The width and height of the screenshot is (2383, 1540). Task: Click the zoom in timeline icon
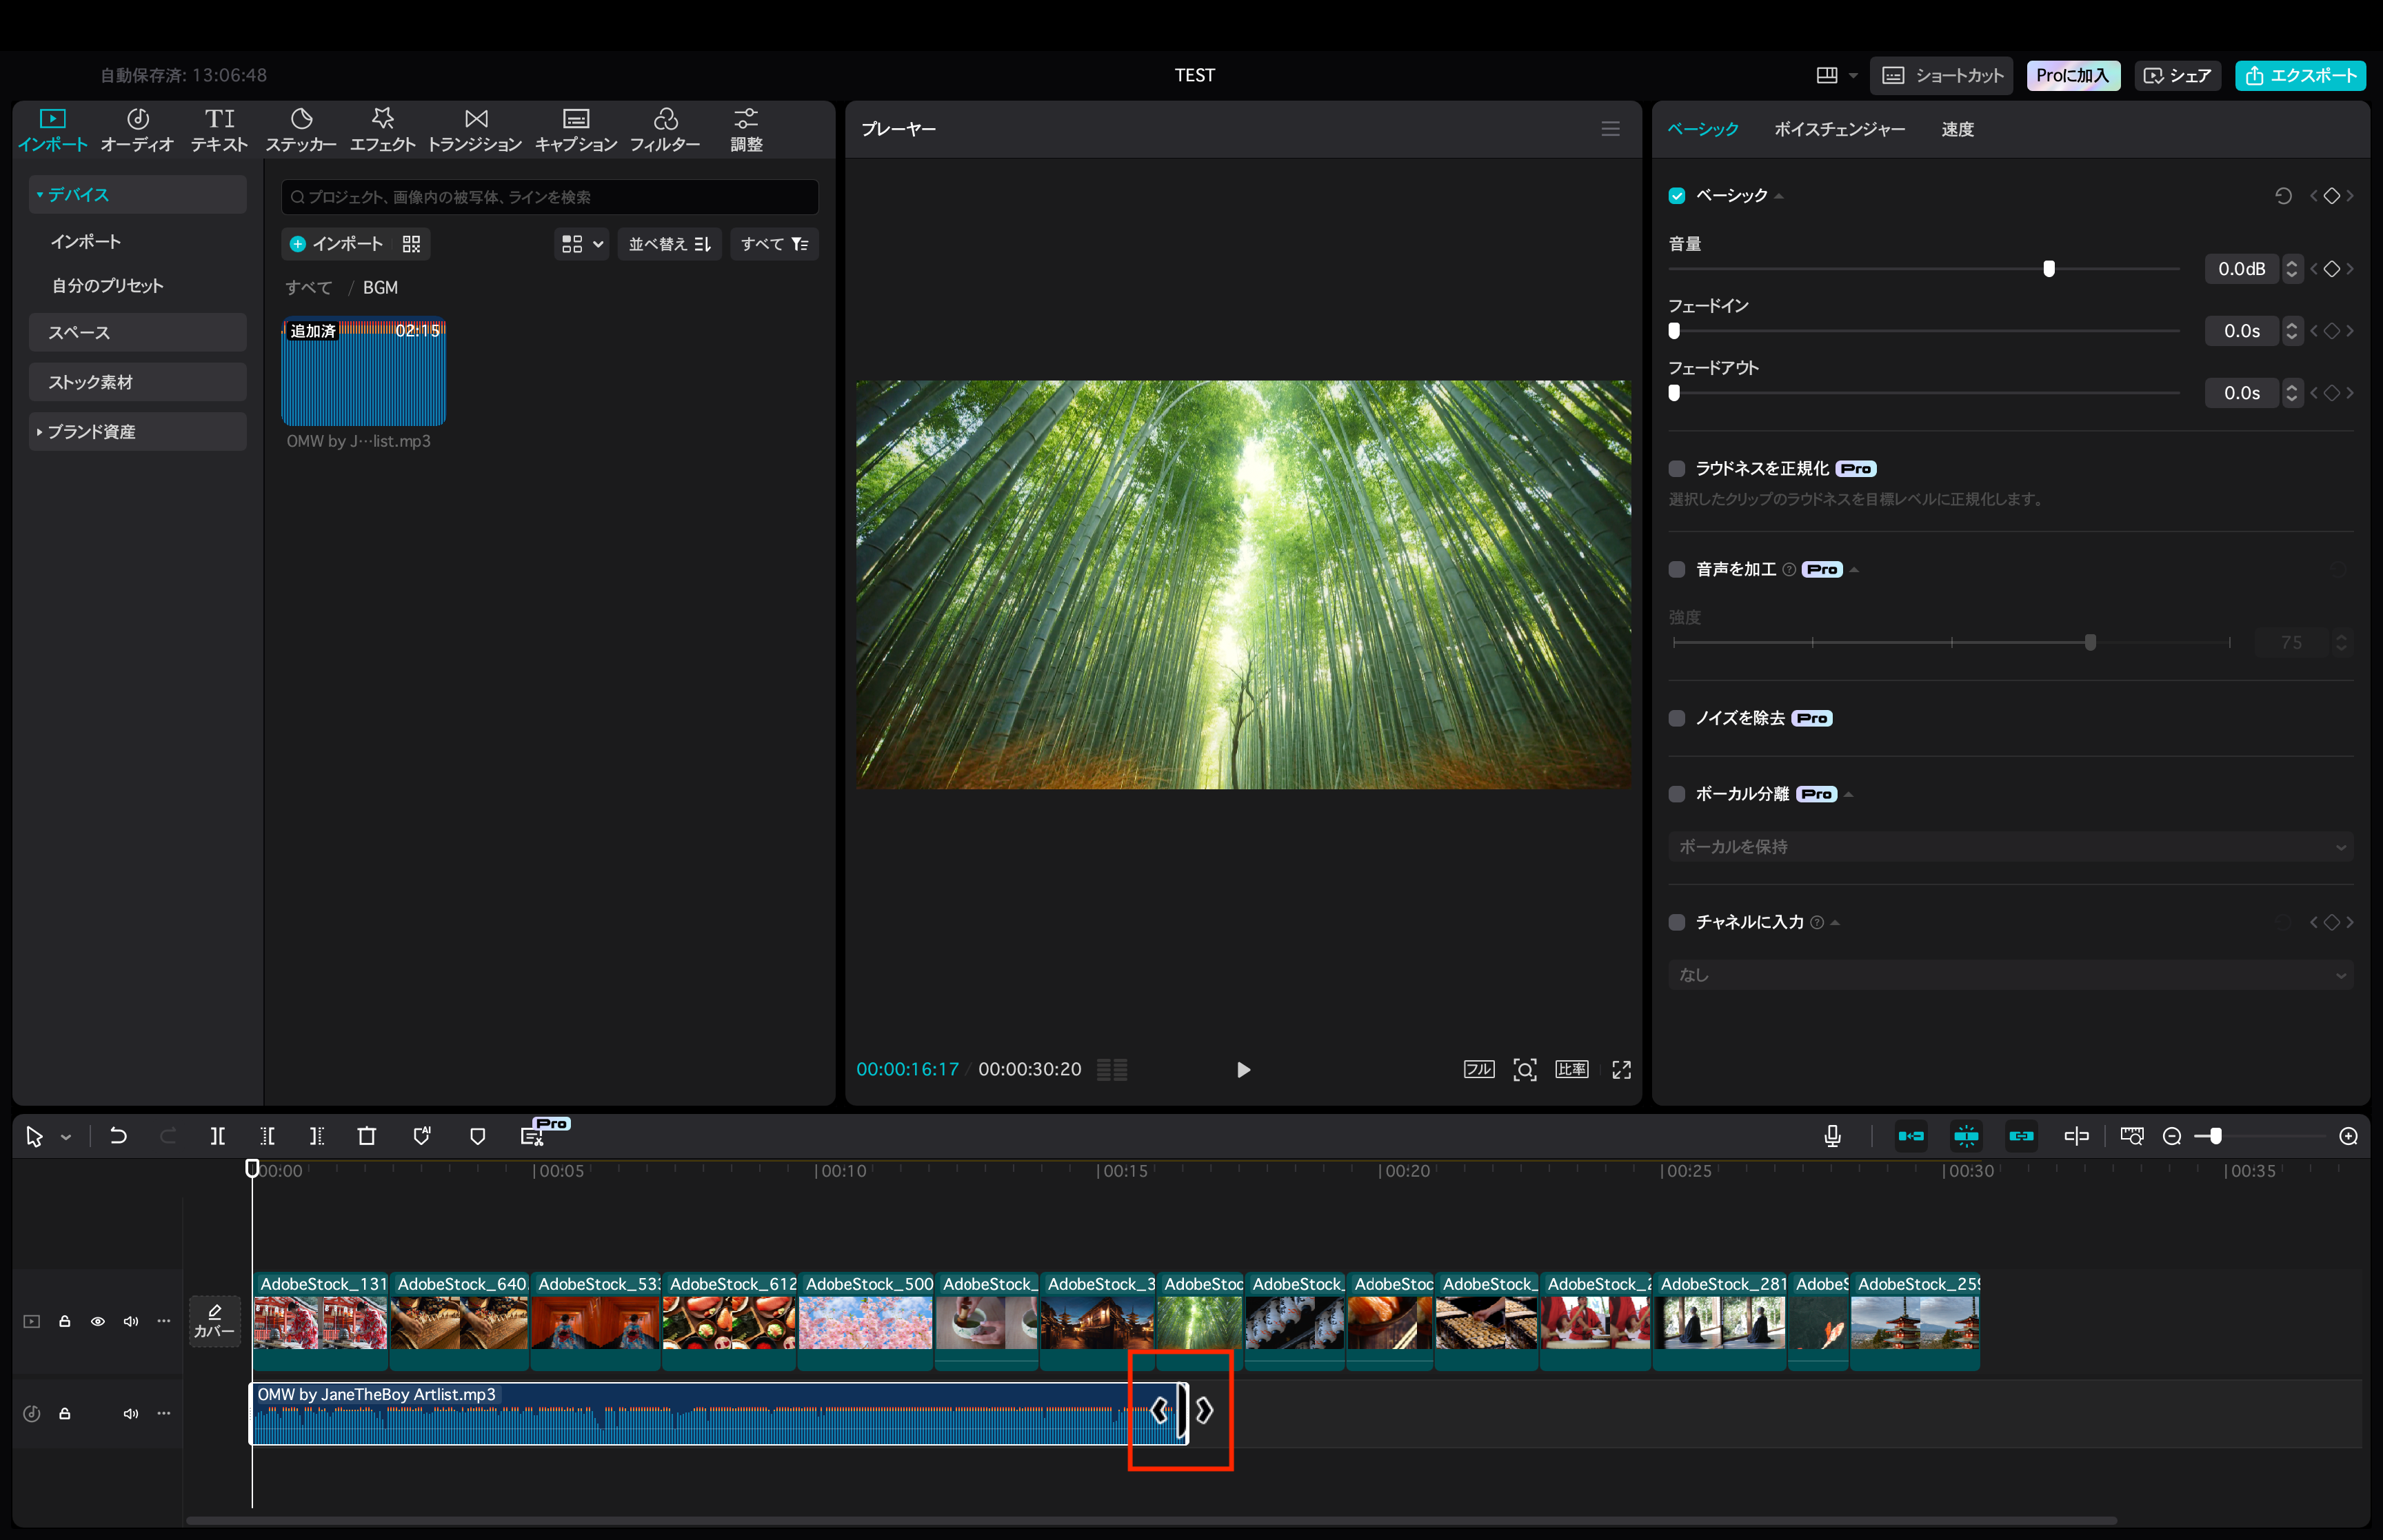pos(2348,1136)
